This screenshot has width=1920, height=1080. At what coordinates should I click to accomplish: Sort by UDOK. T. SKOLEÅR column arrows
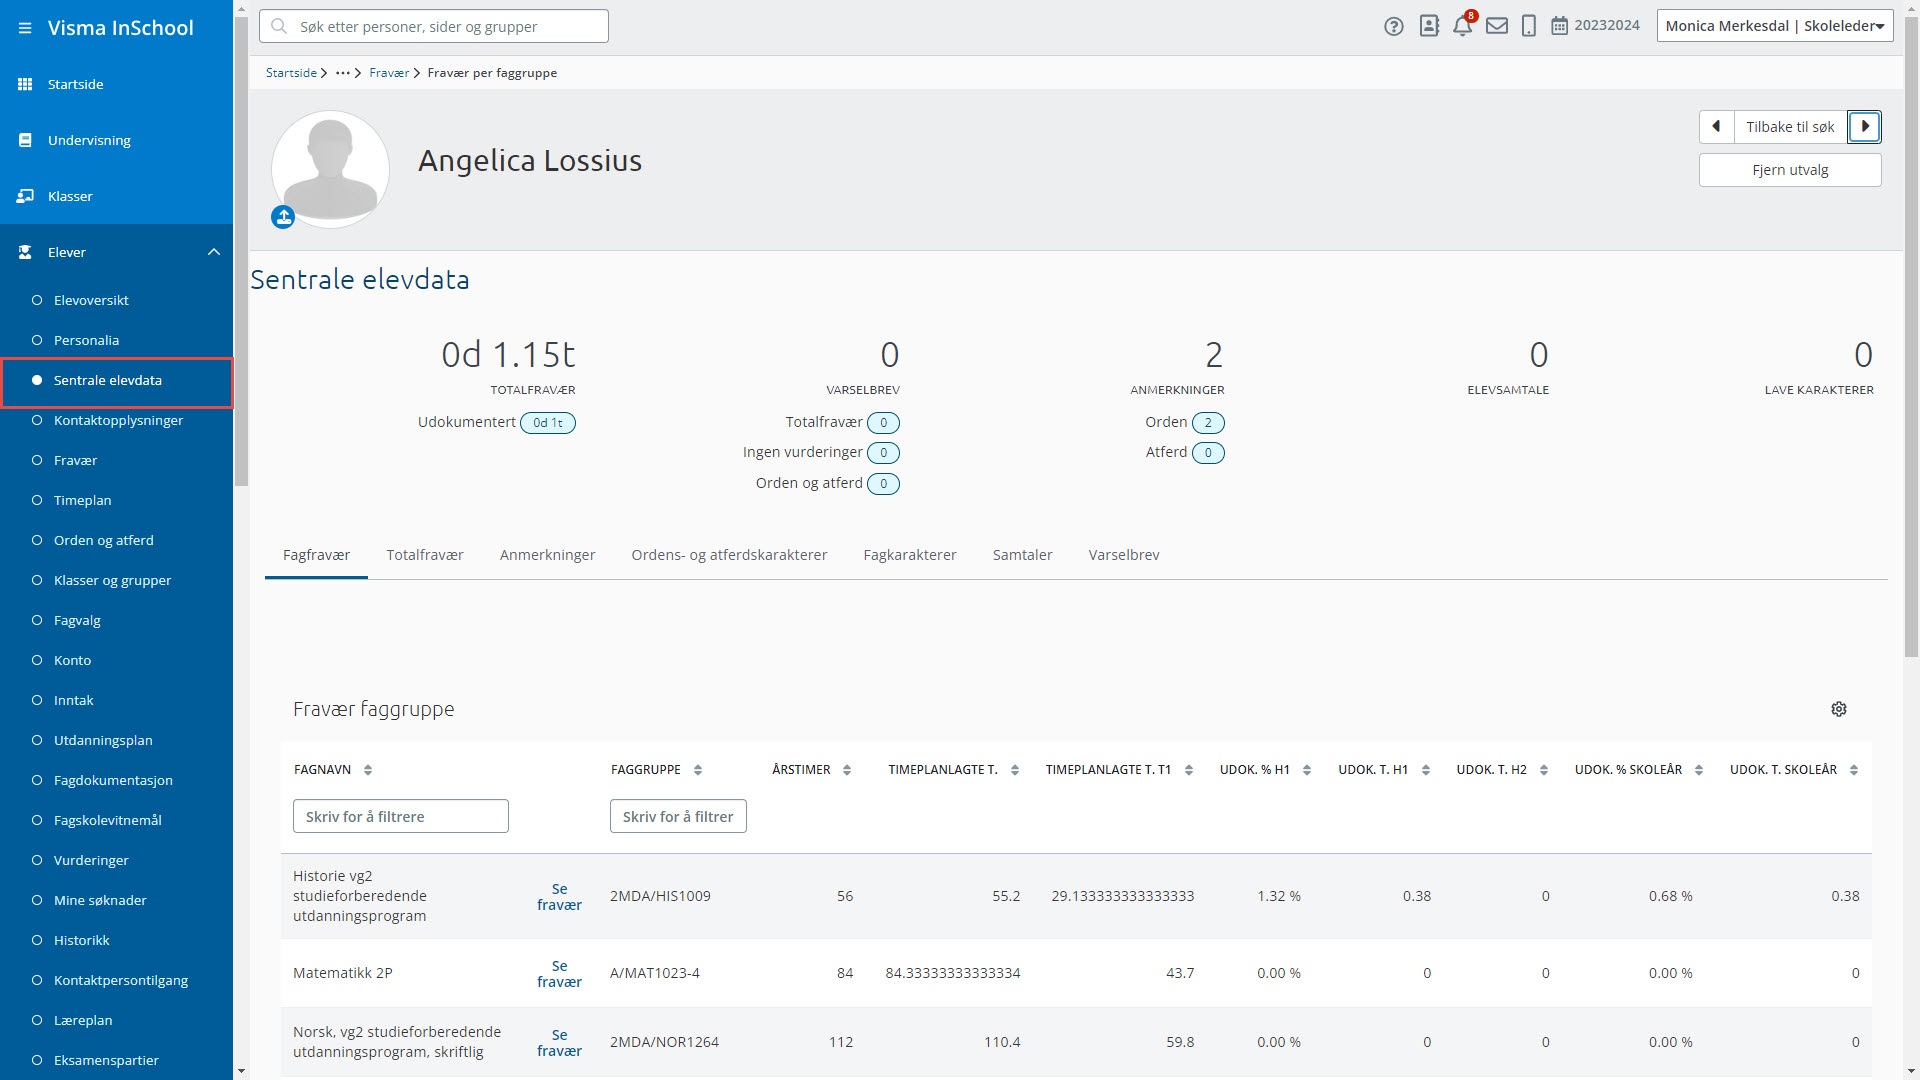point(1854,770)
